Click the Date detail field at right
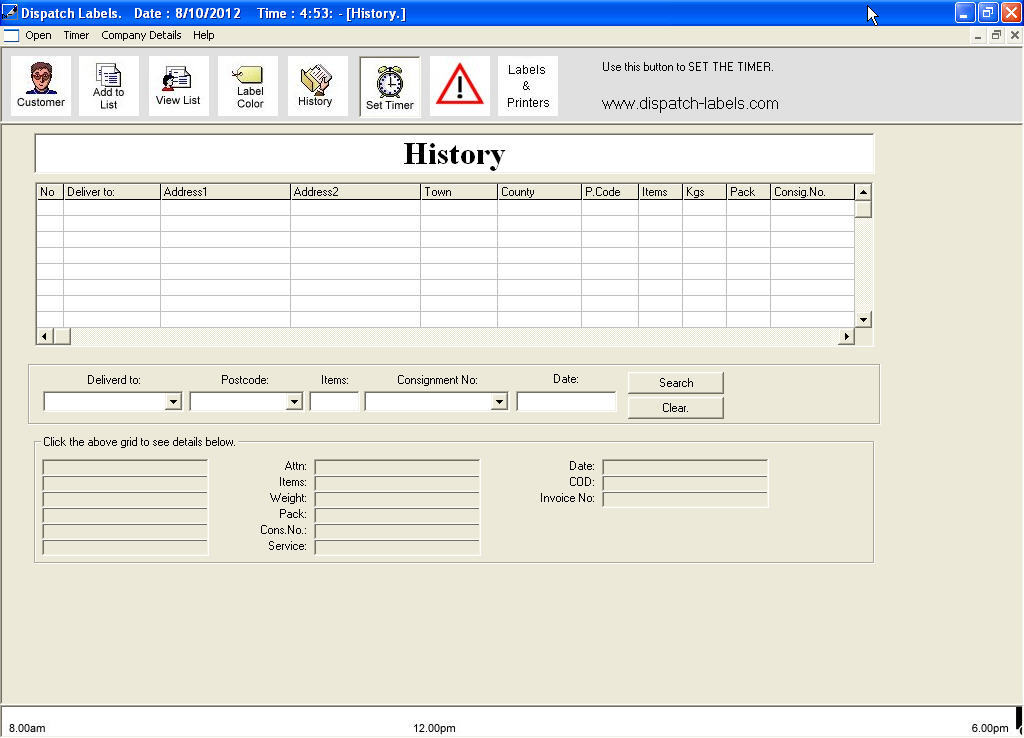The width and height of the screenshot is (1024, 738). pos(685,466)
